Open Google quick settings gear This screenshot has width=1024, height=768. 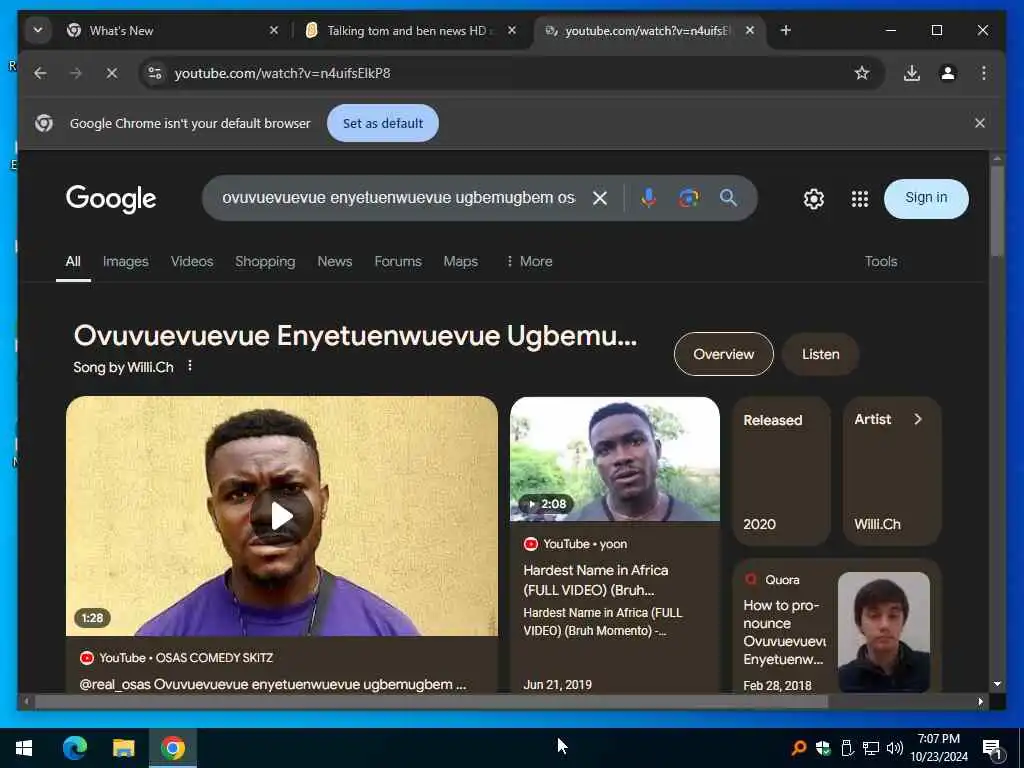[x=814, y=199]
